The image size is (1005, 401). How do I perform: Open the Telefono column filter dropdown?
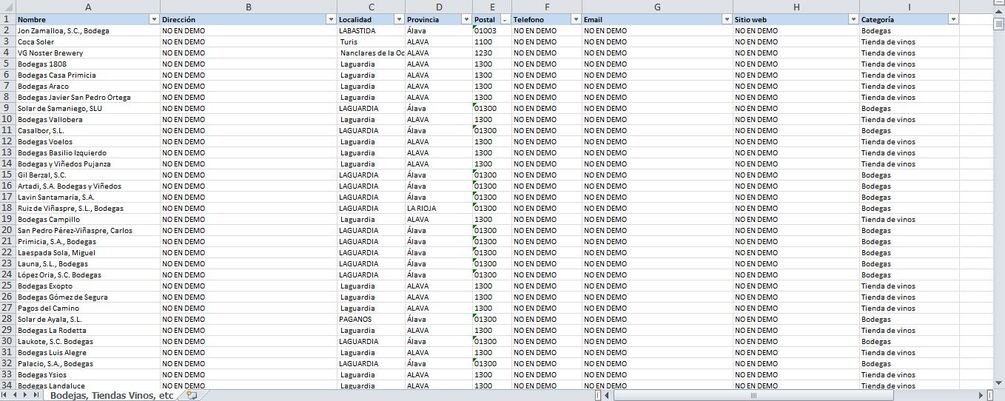(576, 20)
